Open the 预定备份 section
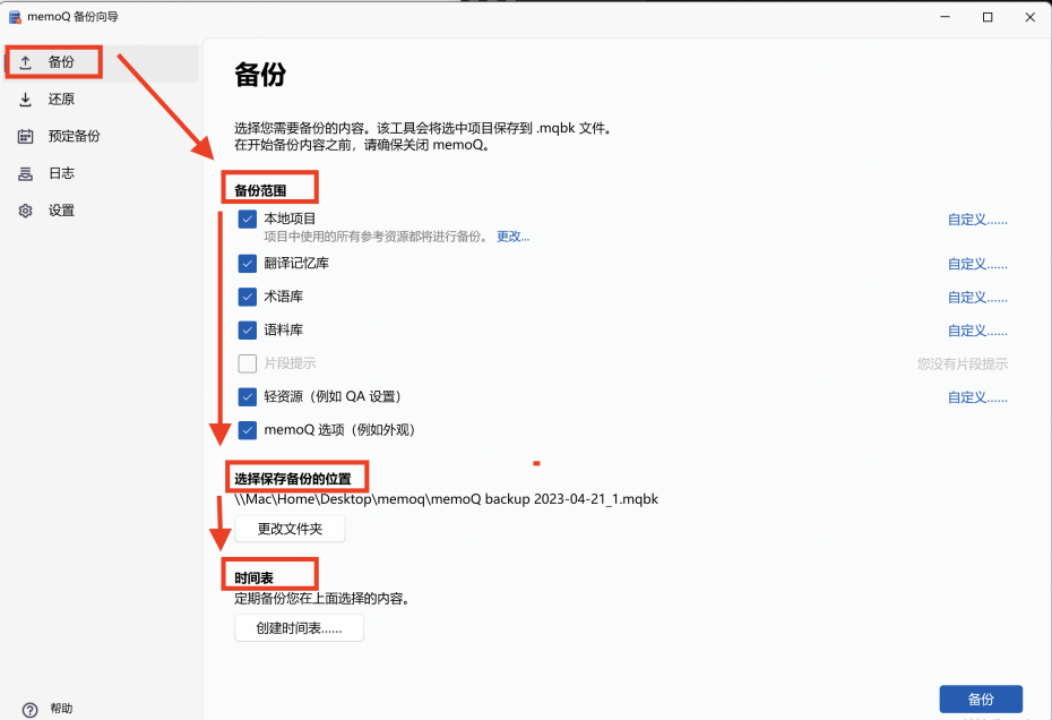 point(102,136)
